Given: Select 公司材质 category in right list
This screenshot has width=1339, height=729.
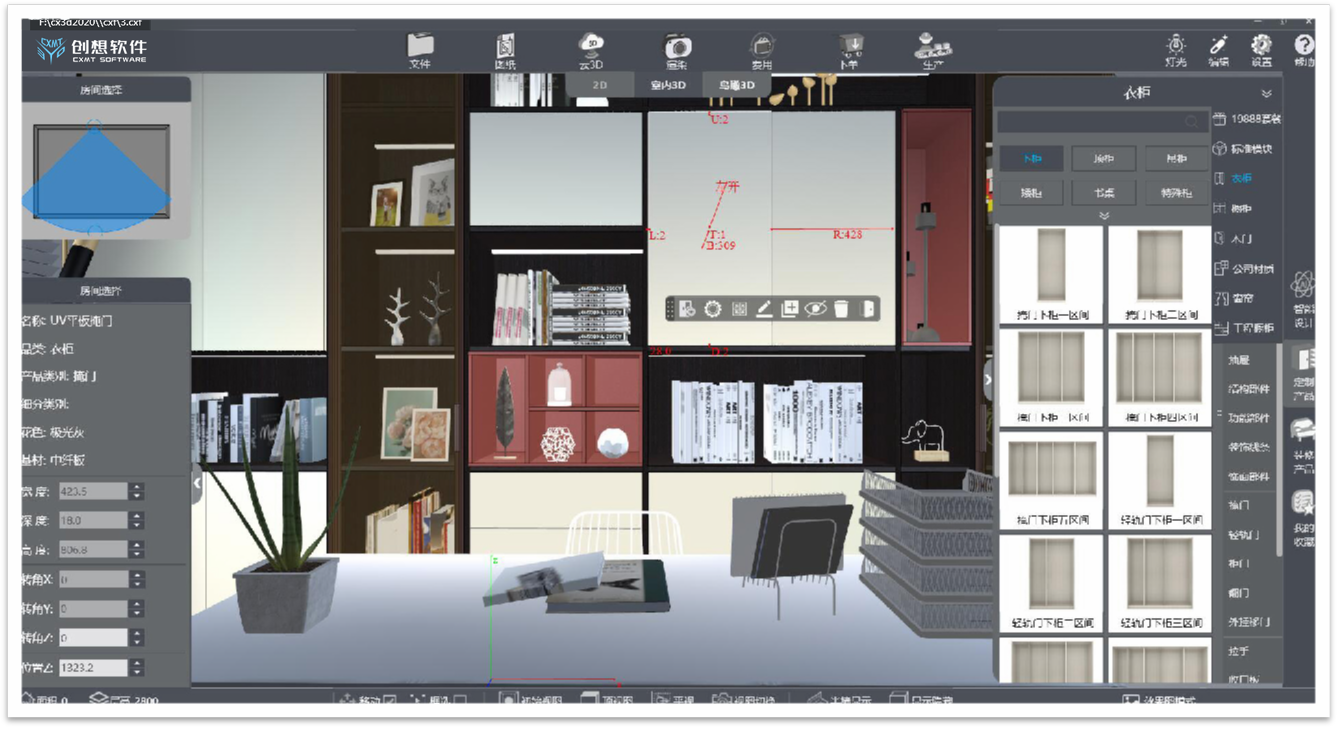Looking at the screenshot, I should (x=1245, y=269).
